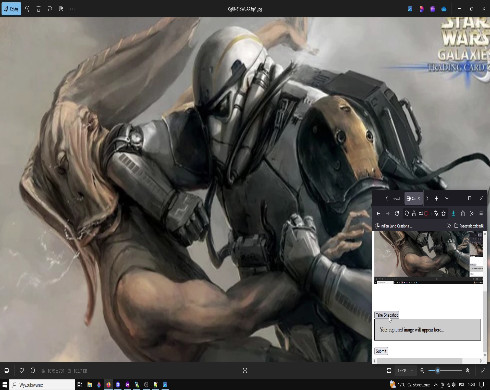Open the file info icon in Photos bottom bar
The image size is (490, 390).
pyautogui.click(x=33, y=370)
